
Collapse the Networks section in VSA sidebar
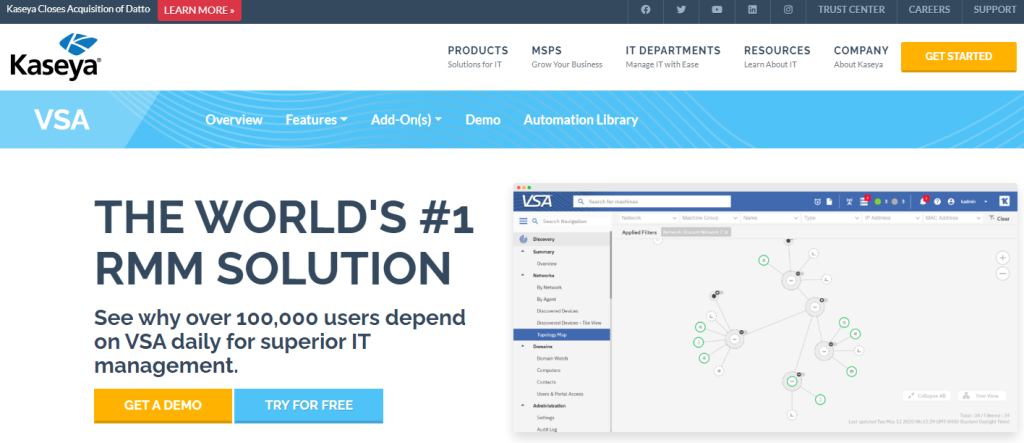pyautogui.click(x=522, y=275)
